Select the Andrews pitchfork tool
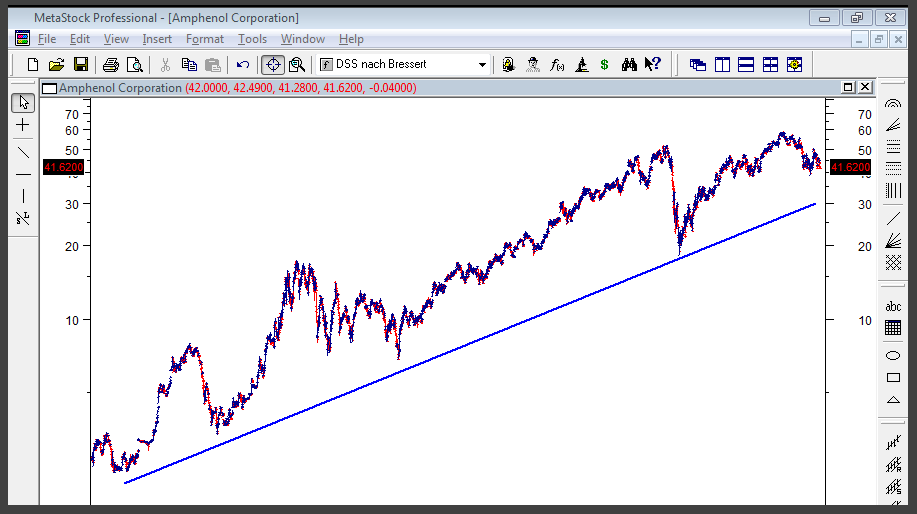917x514 pixels. coord(893,443)
